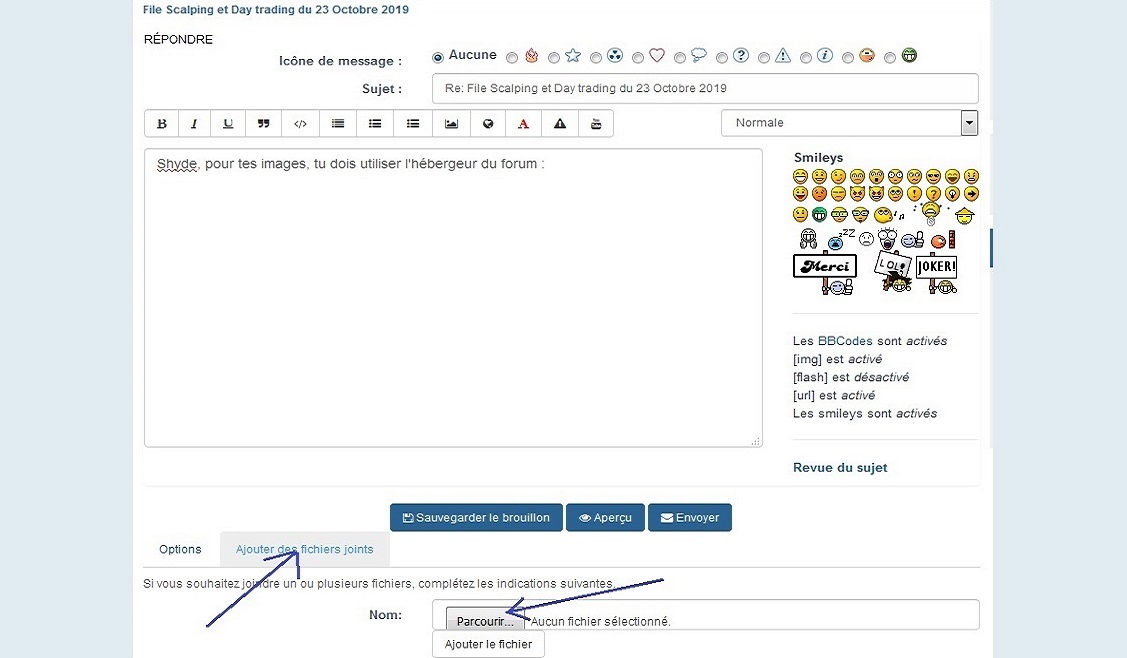Open the Revue du sujet link
The height and width of the screenshot is (658, 1127).
tap(840, 467)
